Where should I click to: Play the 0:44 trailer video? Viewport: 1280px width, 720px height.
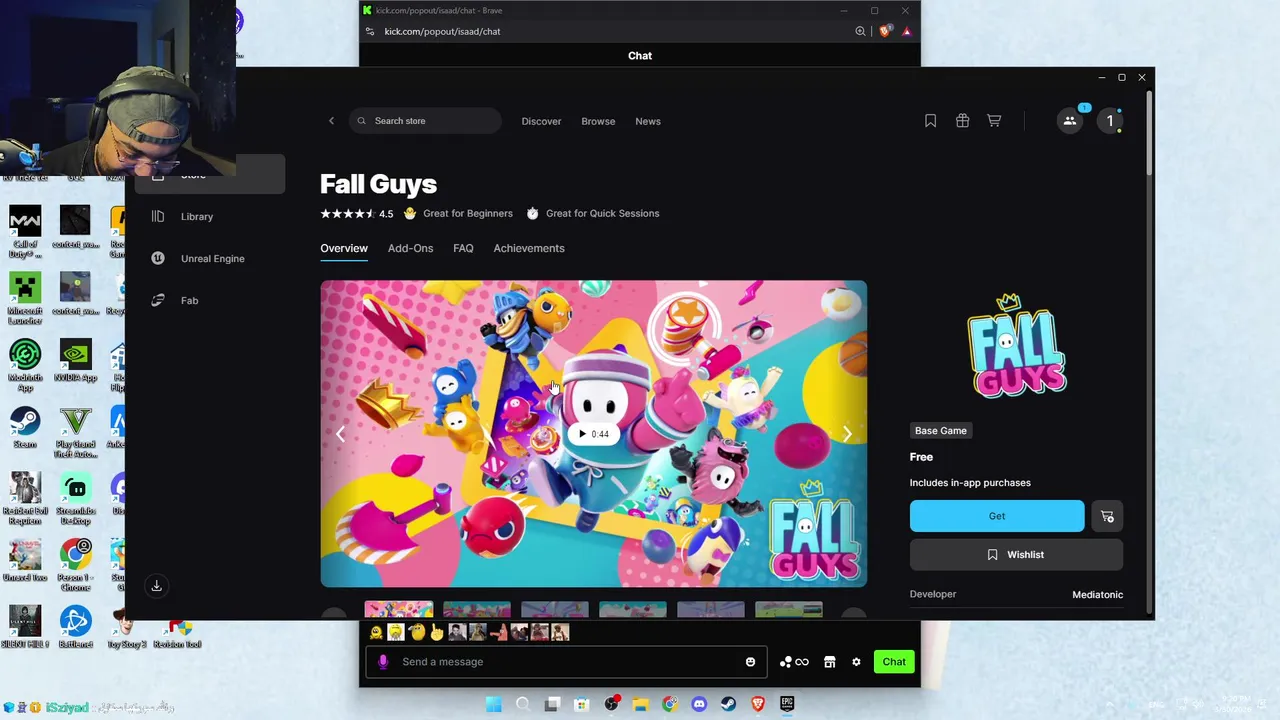pyautogui.click(x=593, y=434)
